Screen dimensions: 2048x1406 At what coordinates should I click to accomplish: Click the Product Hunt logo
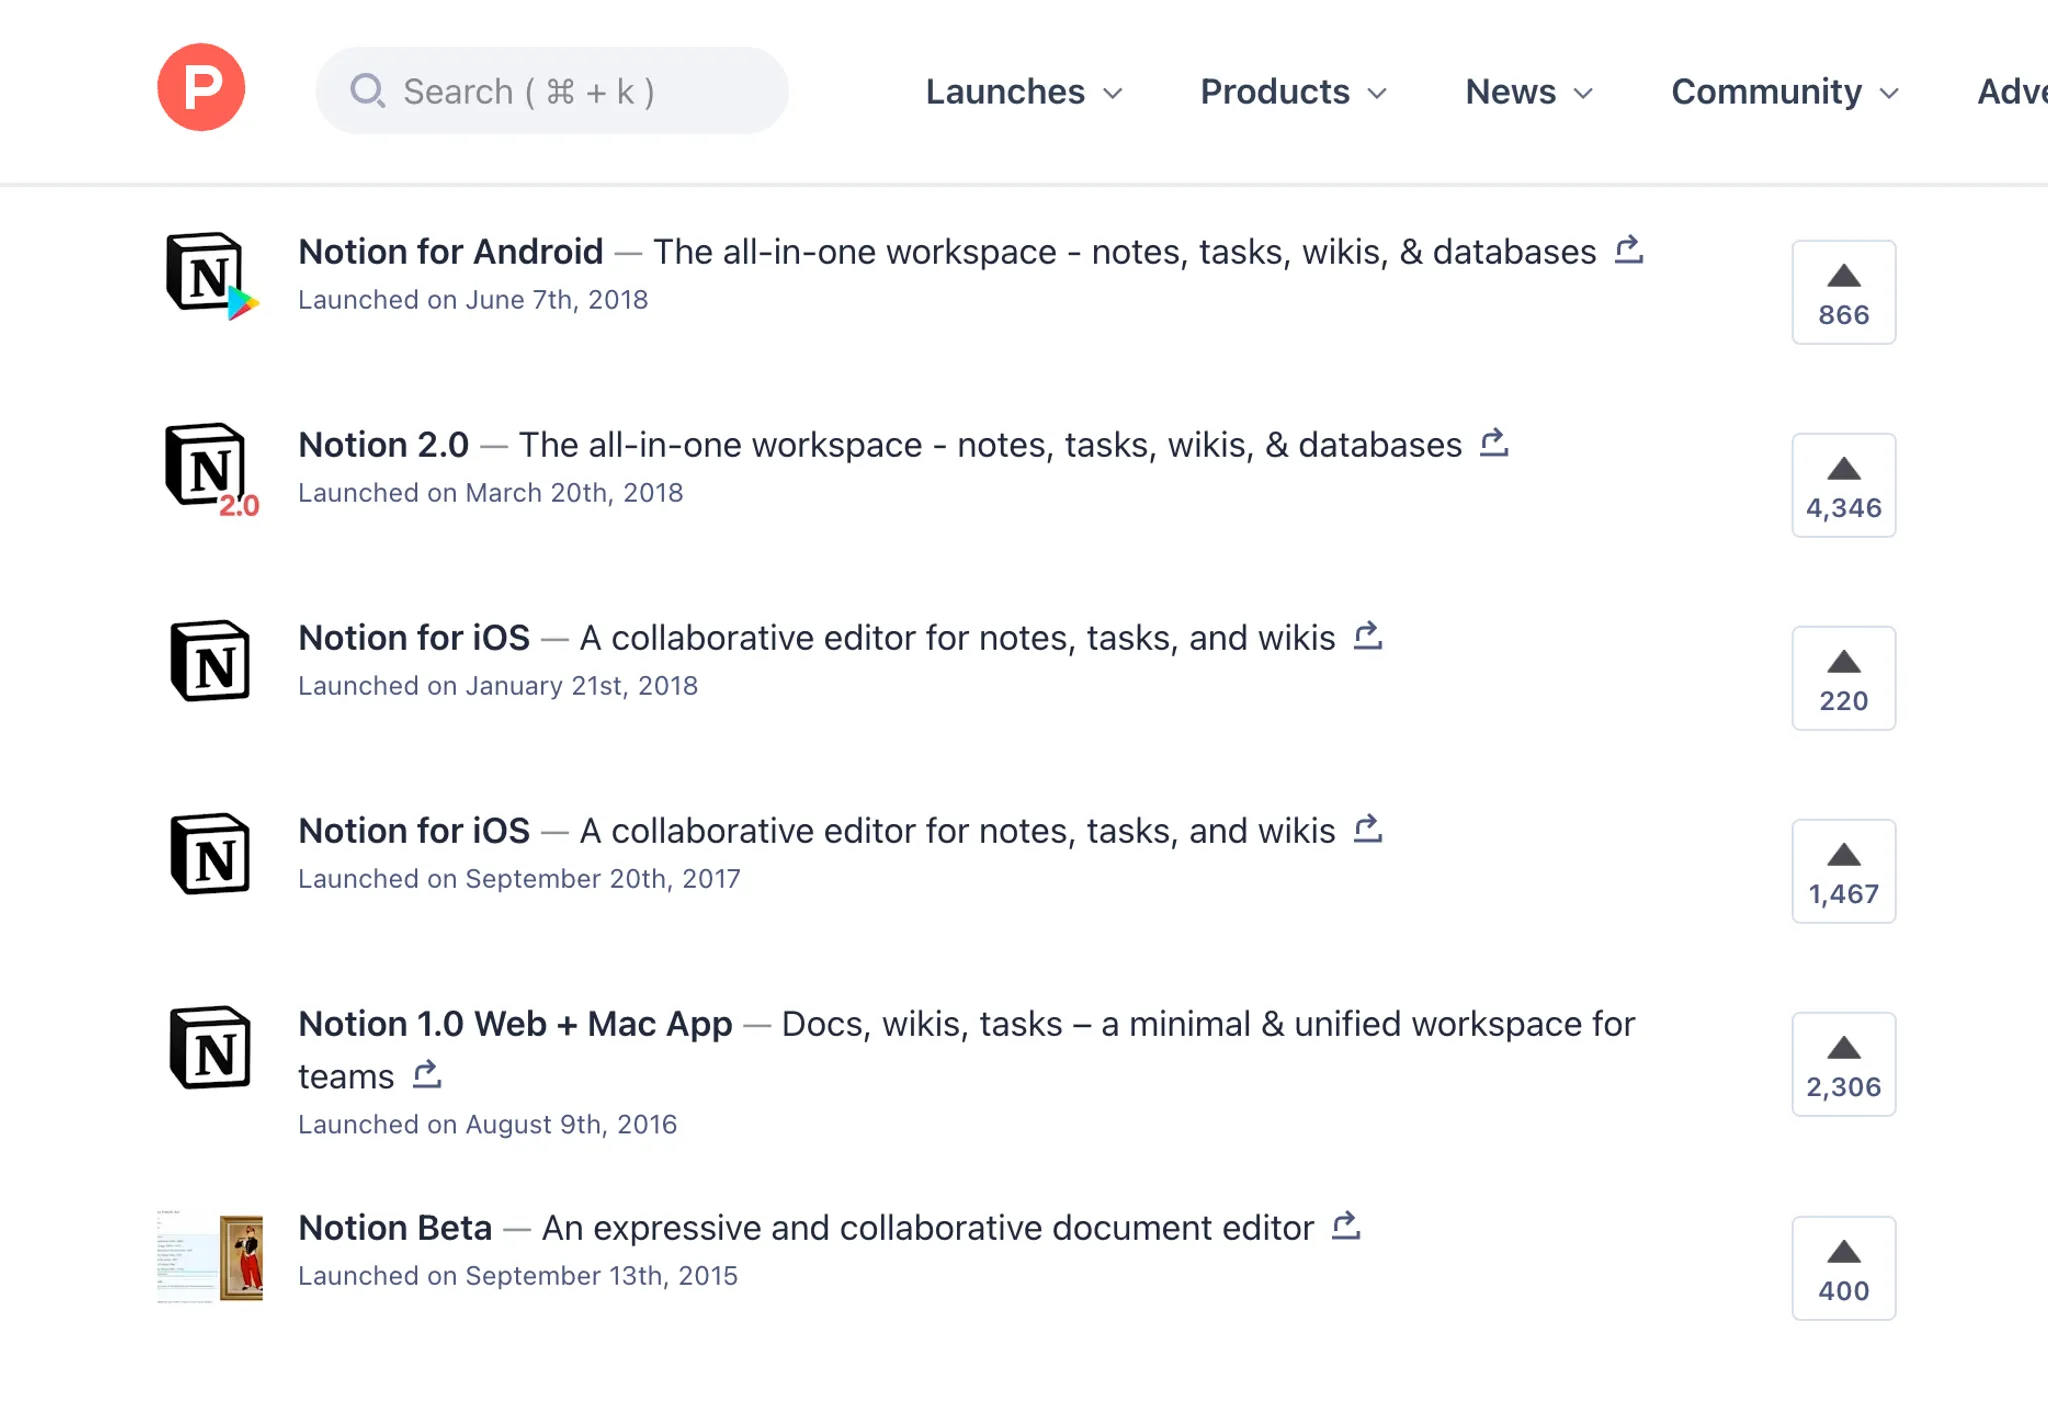[201, 87]
